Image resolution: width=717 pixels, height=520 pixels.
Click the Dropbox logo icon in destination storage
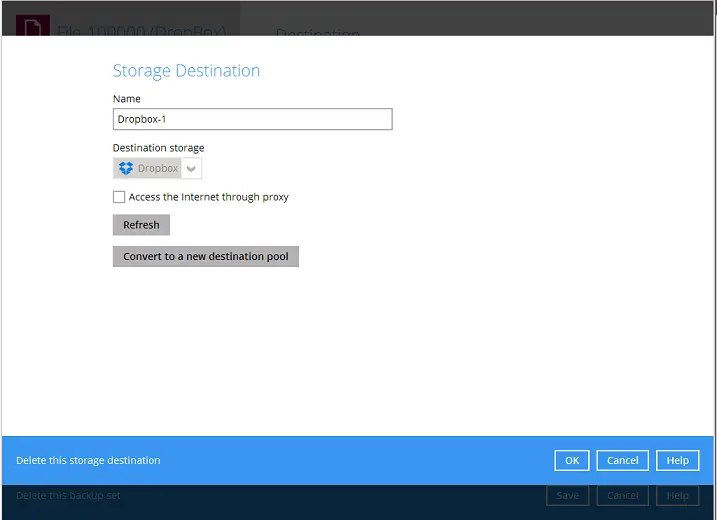pos(125,169)
